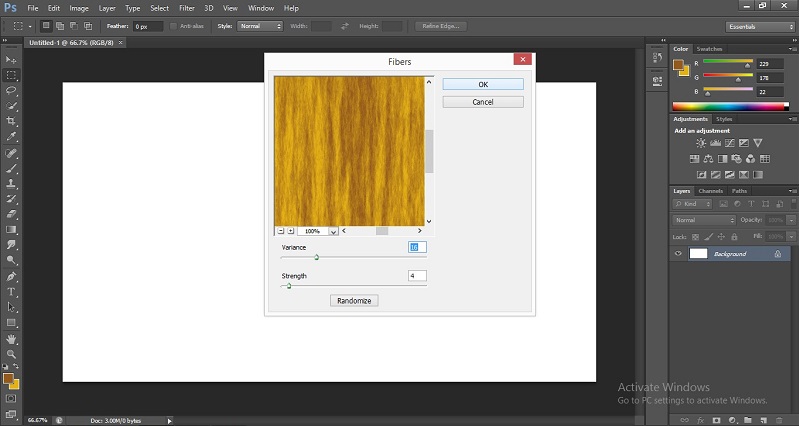The width and height of the screenshot is (799, 426).
Task: Select the Crop tool
Action: click(x=12, y=120)
